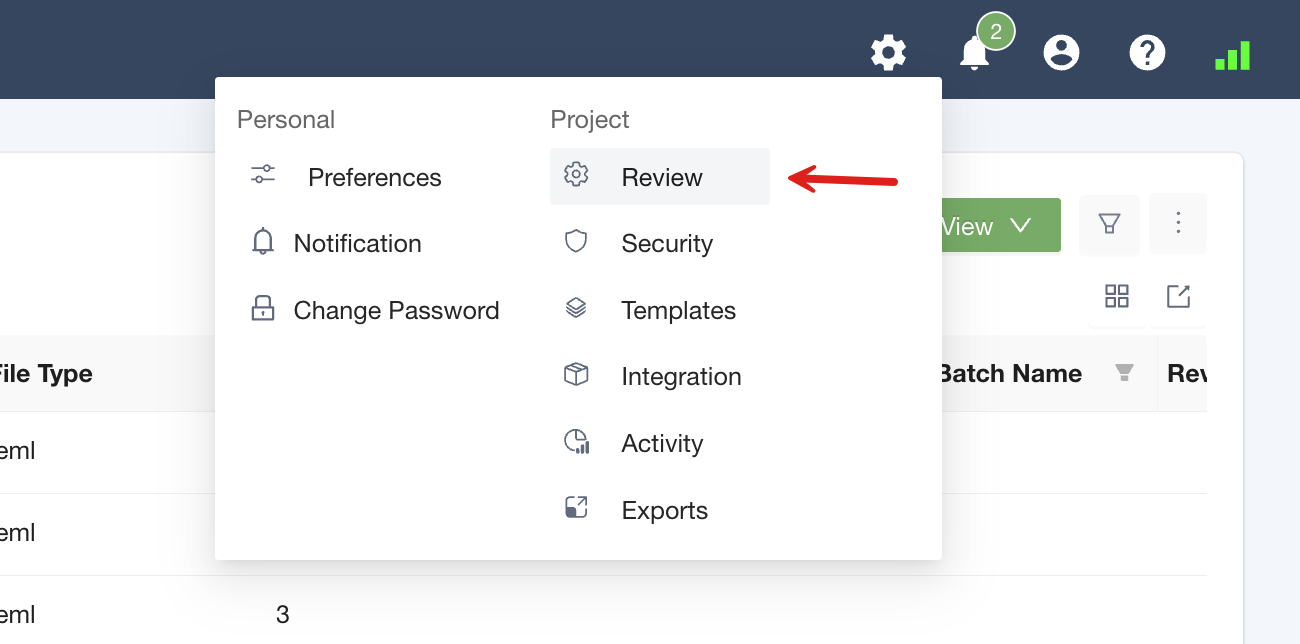Viewport: 1300px width, 644px height.
Task: Open Exports in Project menu
Action: pos(664,511)
